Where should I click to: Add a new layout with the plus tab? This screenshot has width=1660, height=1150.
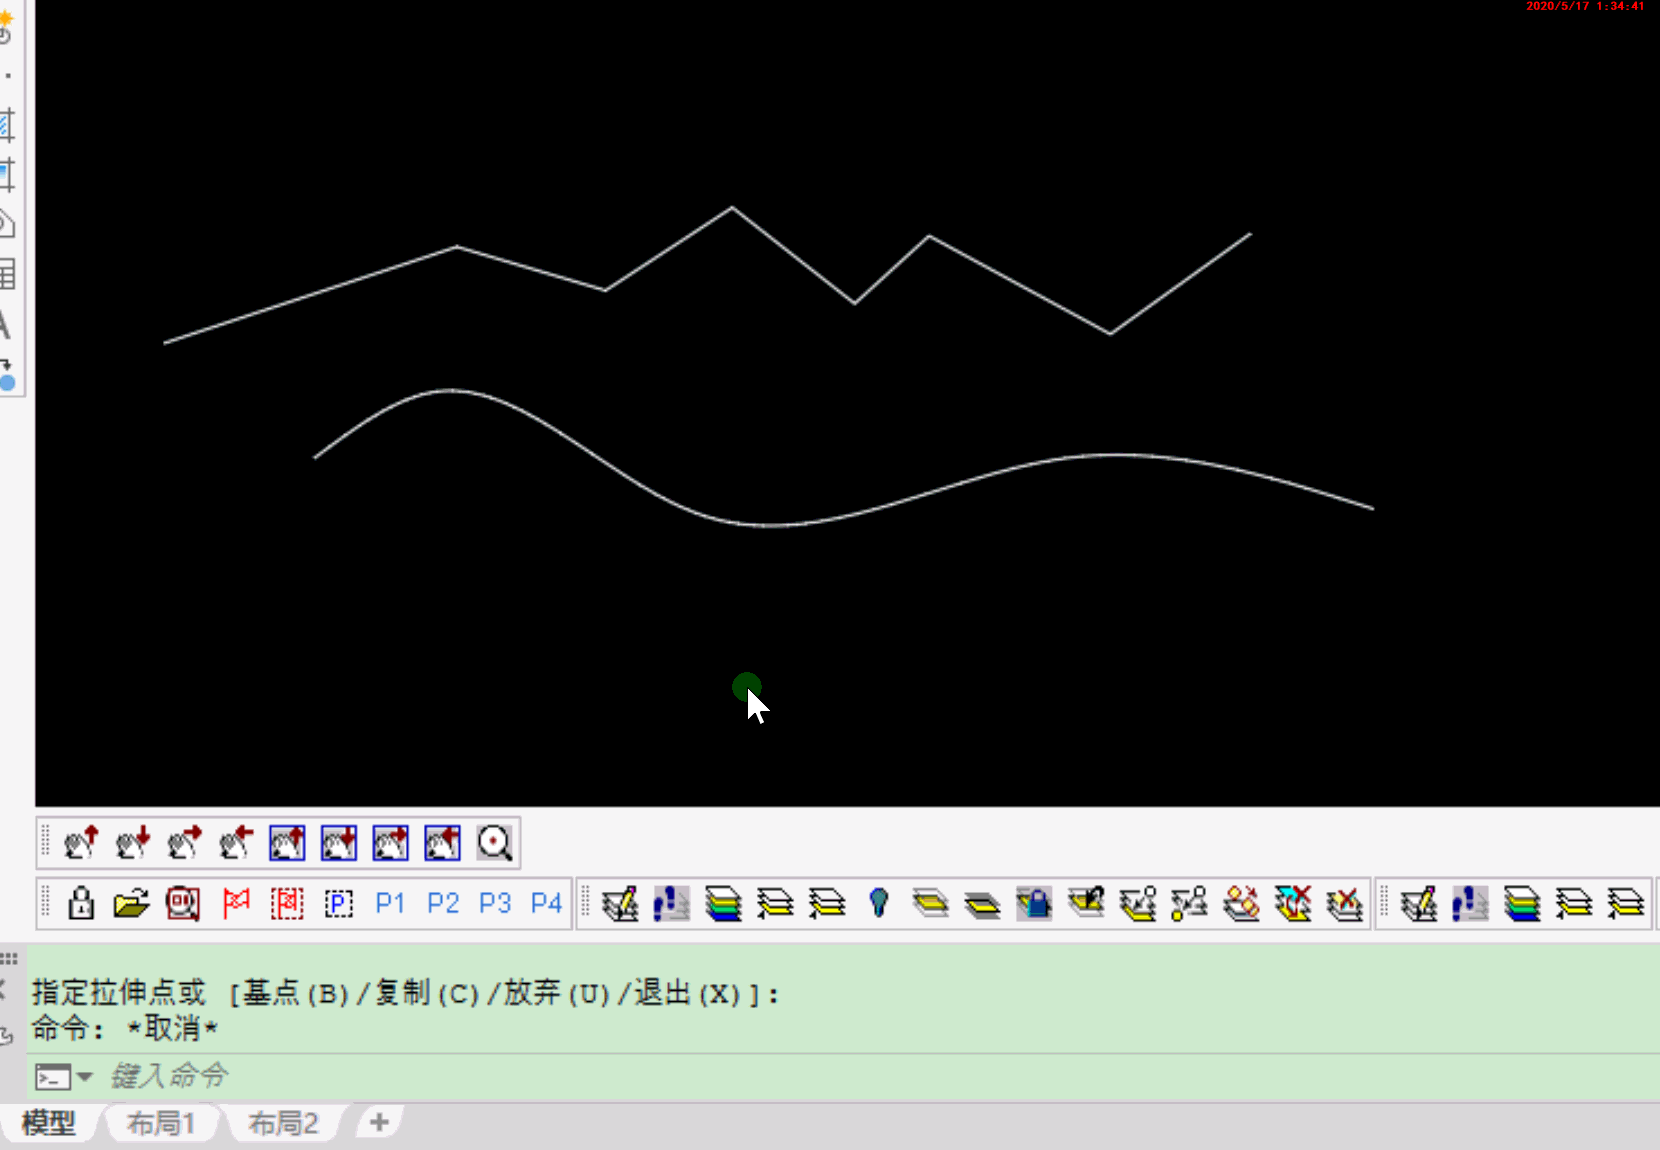[x=379, y=1122]
